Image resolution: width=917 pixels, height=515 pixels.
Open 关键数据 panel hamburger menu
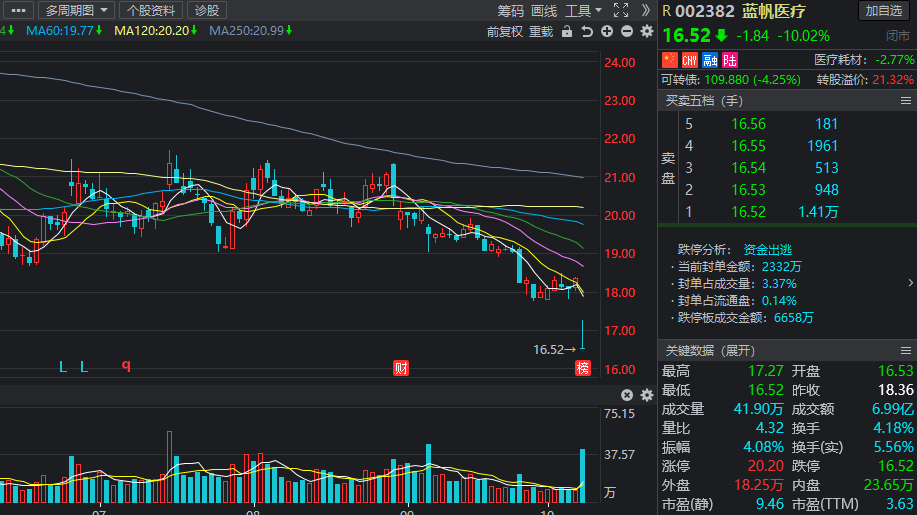906,351
